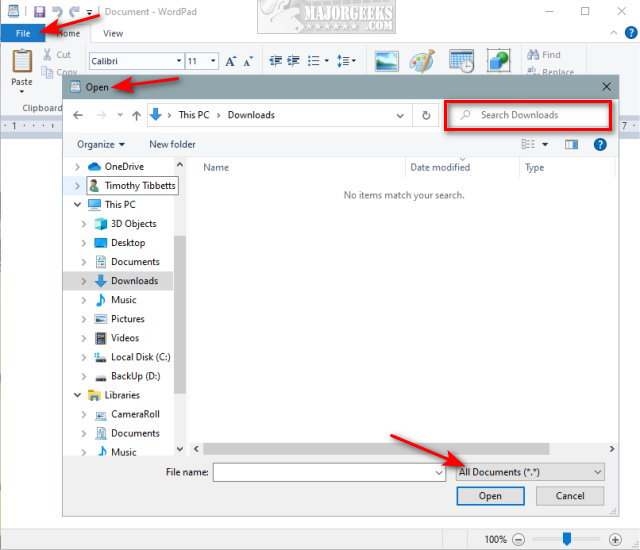This screenshot has height=550, width=640.
Task: Click the Cut scissors icon
Action: pos(47,55)
